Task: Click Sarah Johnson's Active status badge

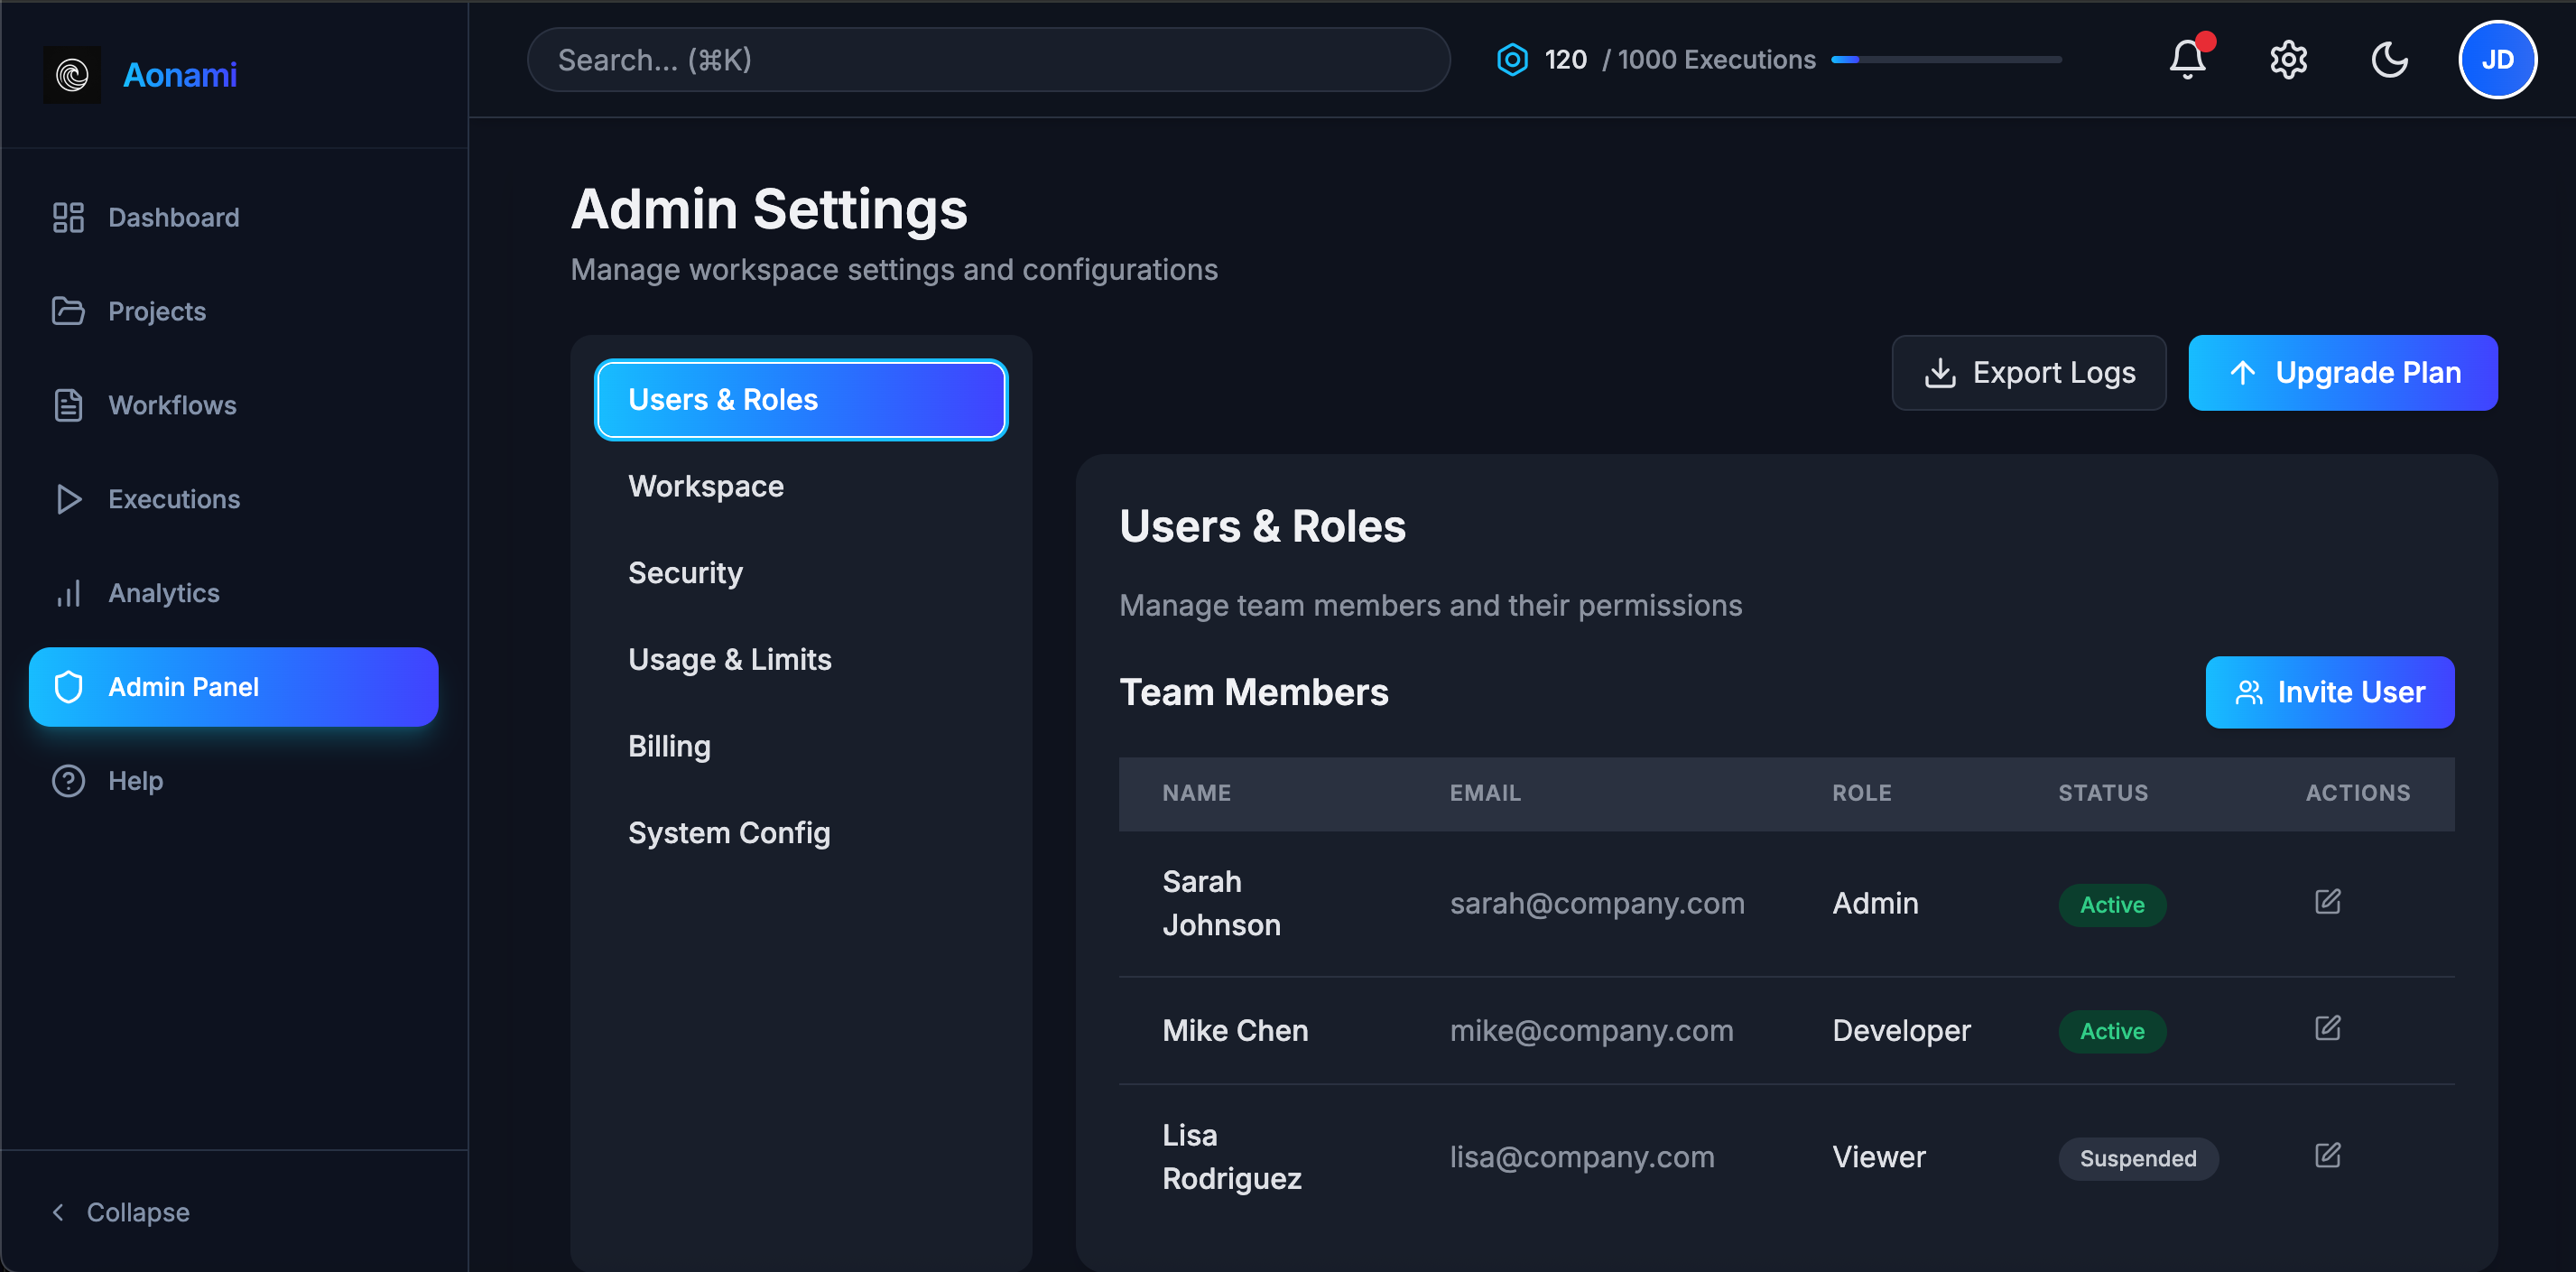Action: (x=2111, y=904)
